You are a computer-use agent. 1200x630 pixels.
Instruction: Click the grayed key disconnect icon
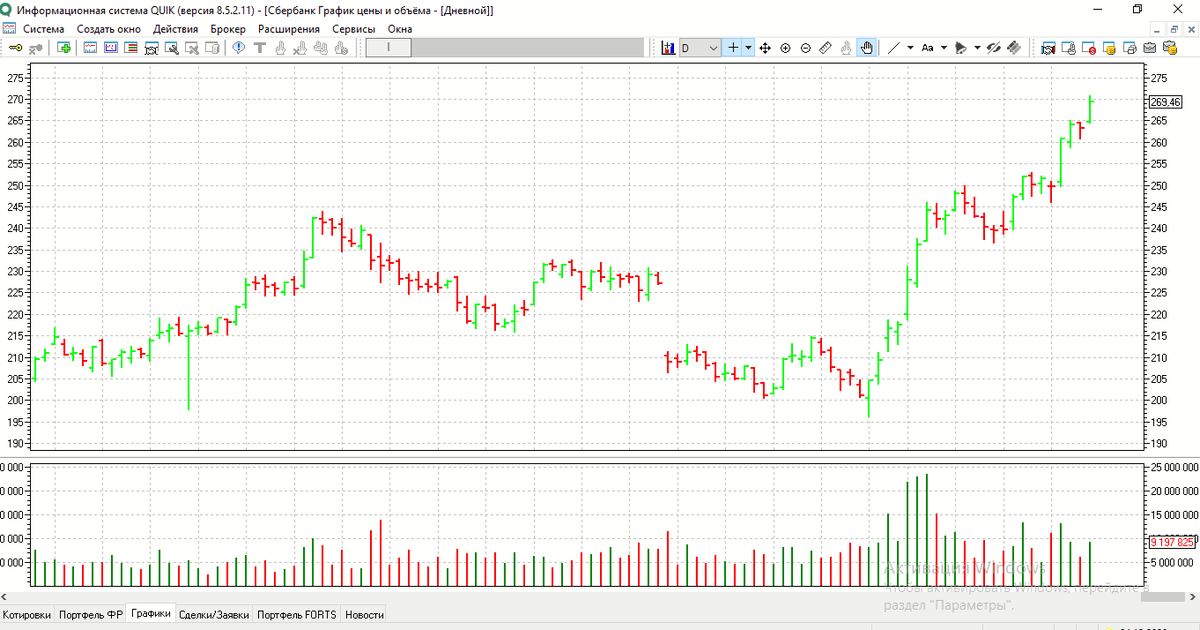(x=35, y=47)
